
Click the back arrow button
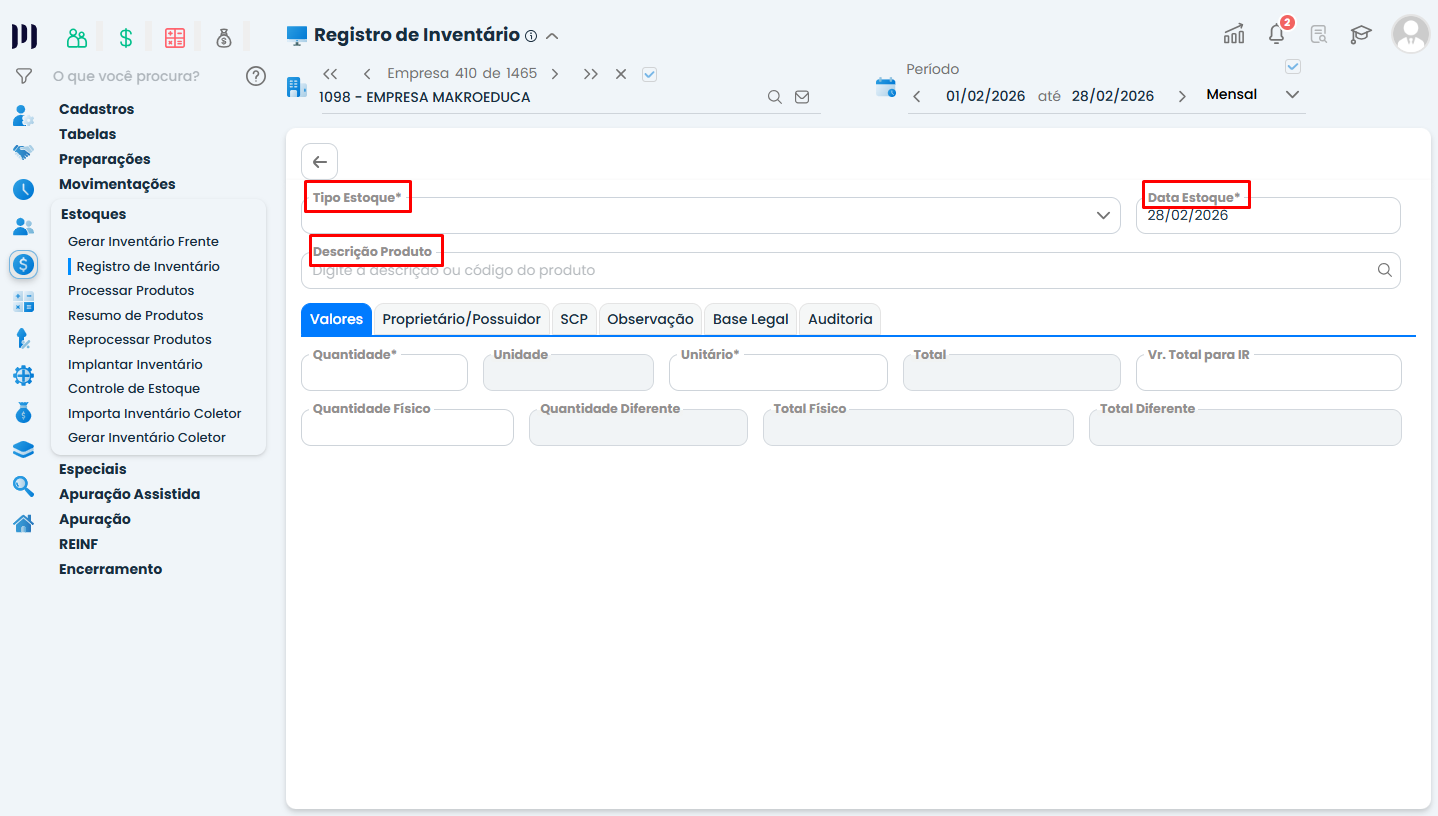pos(320,162)
